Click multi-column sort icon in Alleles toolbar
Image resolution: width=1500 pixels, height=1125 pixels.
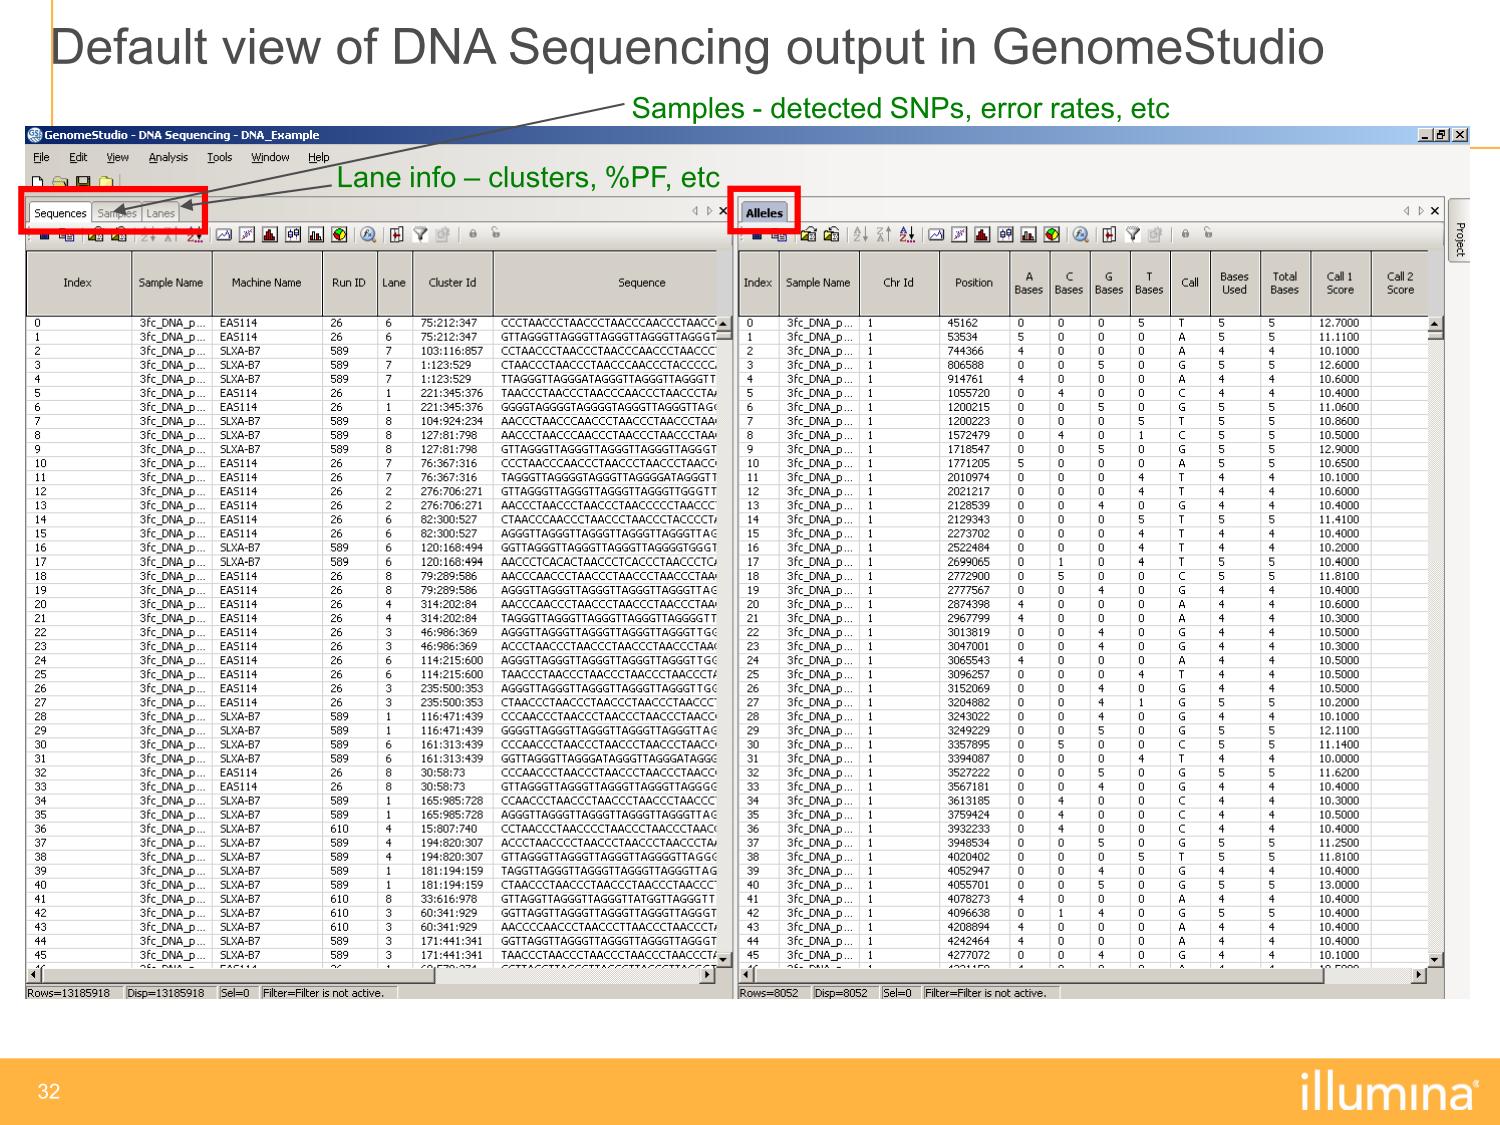pyautogui.click(x=907, y=235)
